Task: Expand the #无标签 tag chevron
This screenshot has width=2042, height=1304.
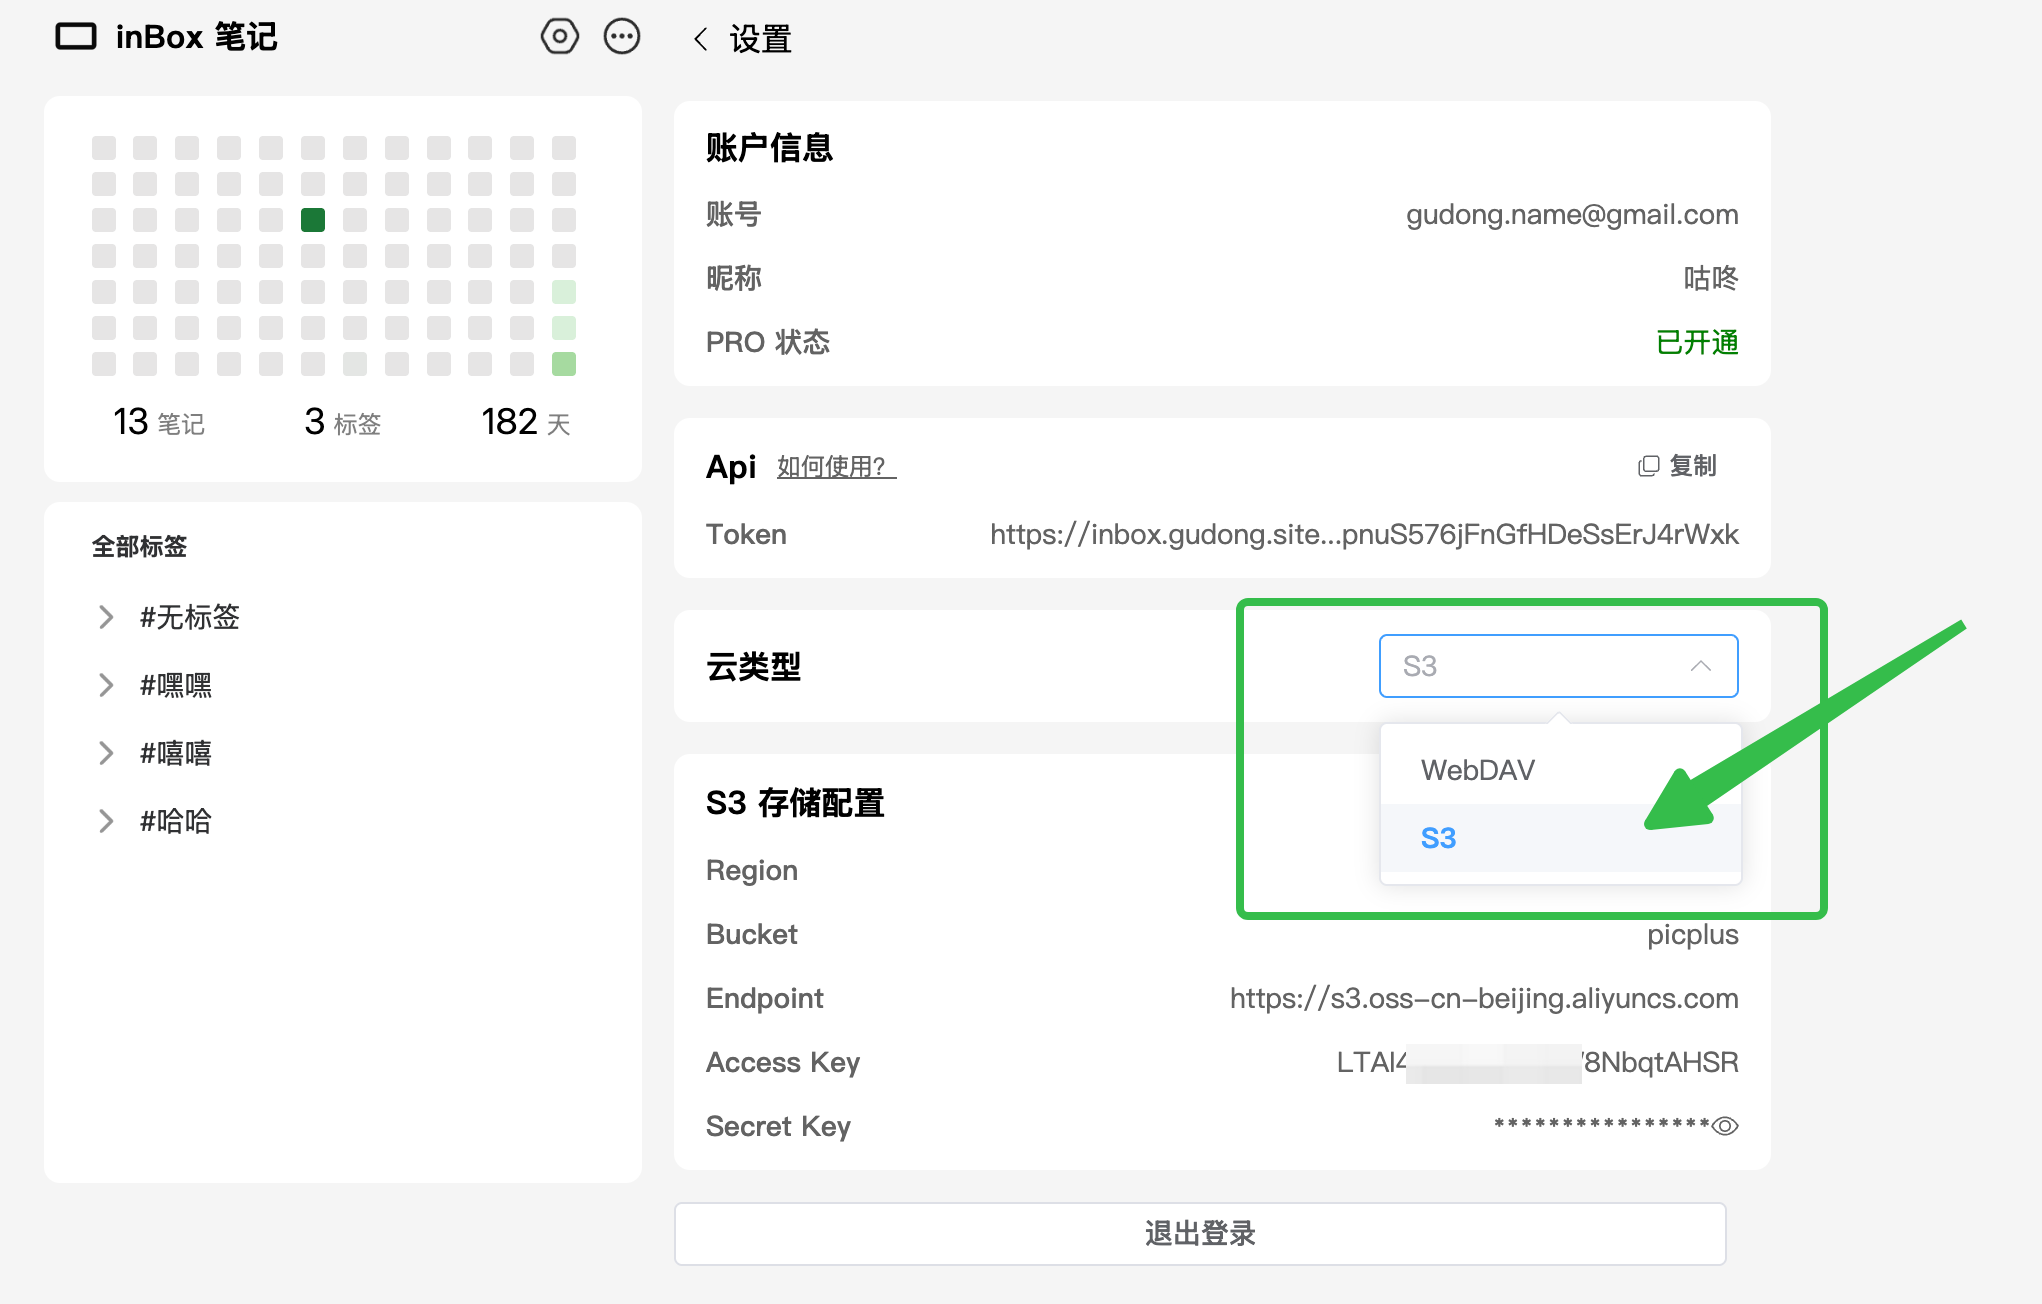Action: (x=106, y=617)
